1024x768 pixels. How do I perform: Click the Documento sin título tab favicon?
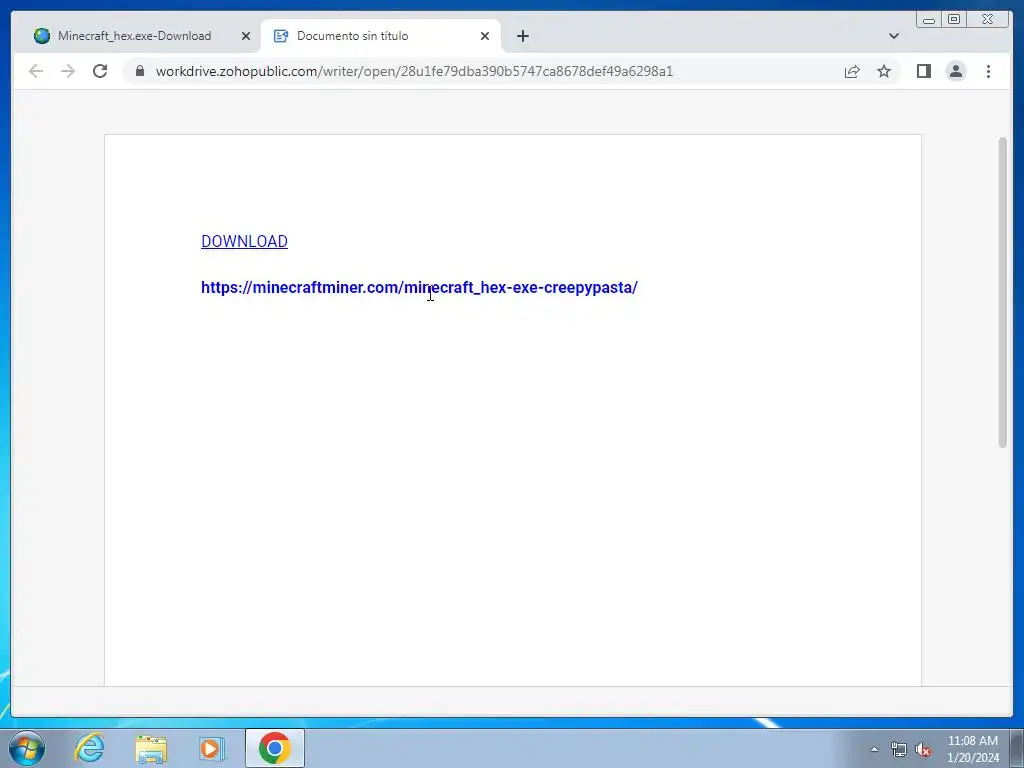[x=281, y=36]
